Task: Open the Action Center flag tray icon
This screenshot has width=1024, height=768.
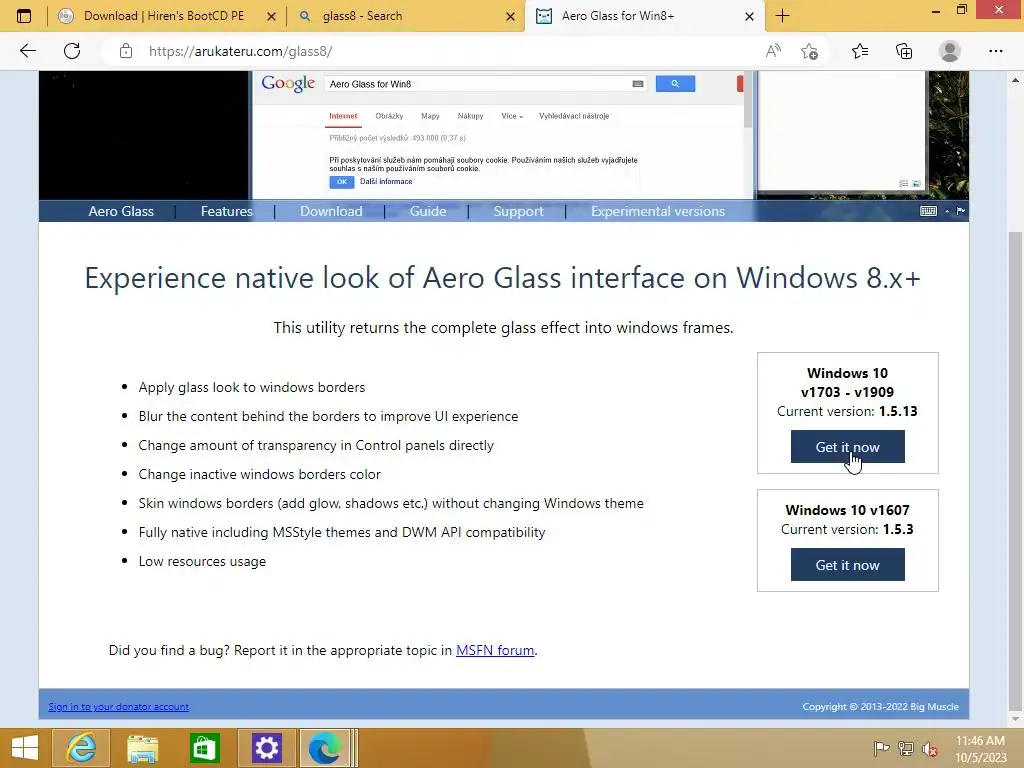Action: click(x=881, y=748)
